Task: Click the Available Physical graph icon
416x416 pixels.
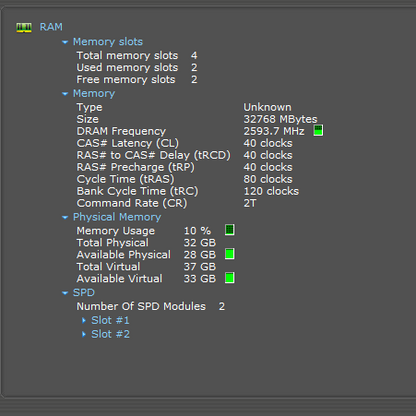Action: click(230, 254)
